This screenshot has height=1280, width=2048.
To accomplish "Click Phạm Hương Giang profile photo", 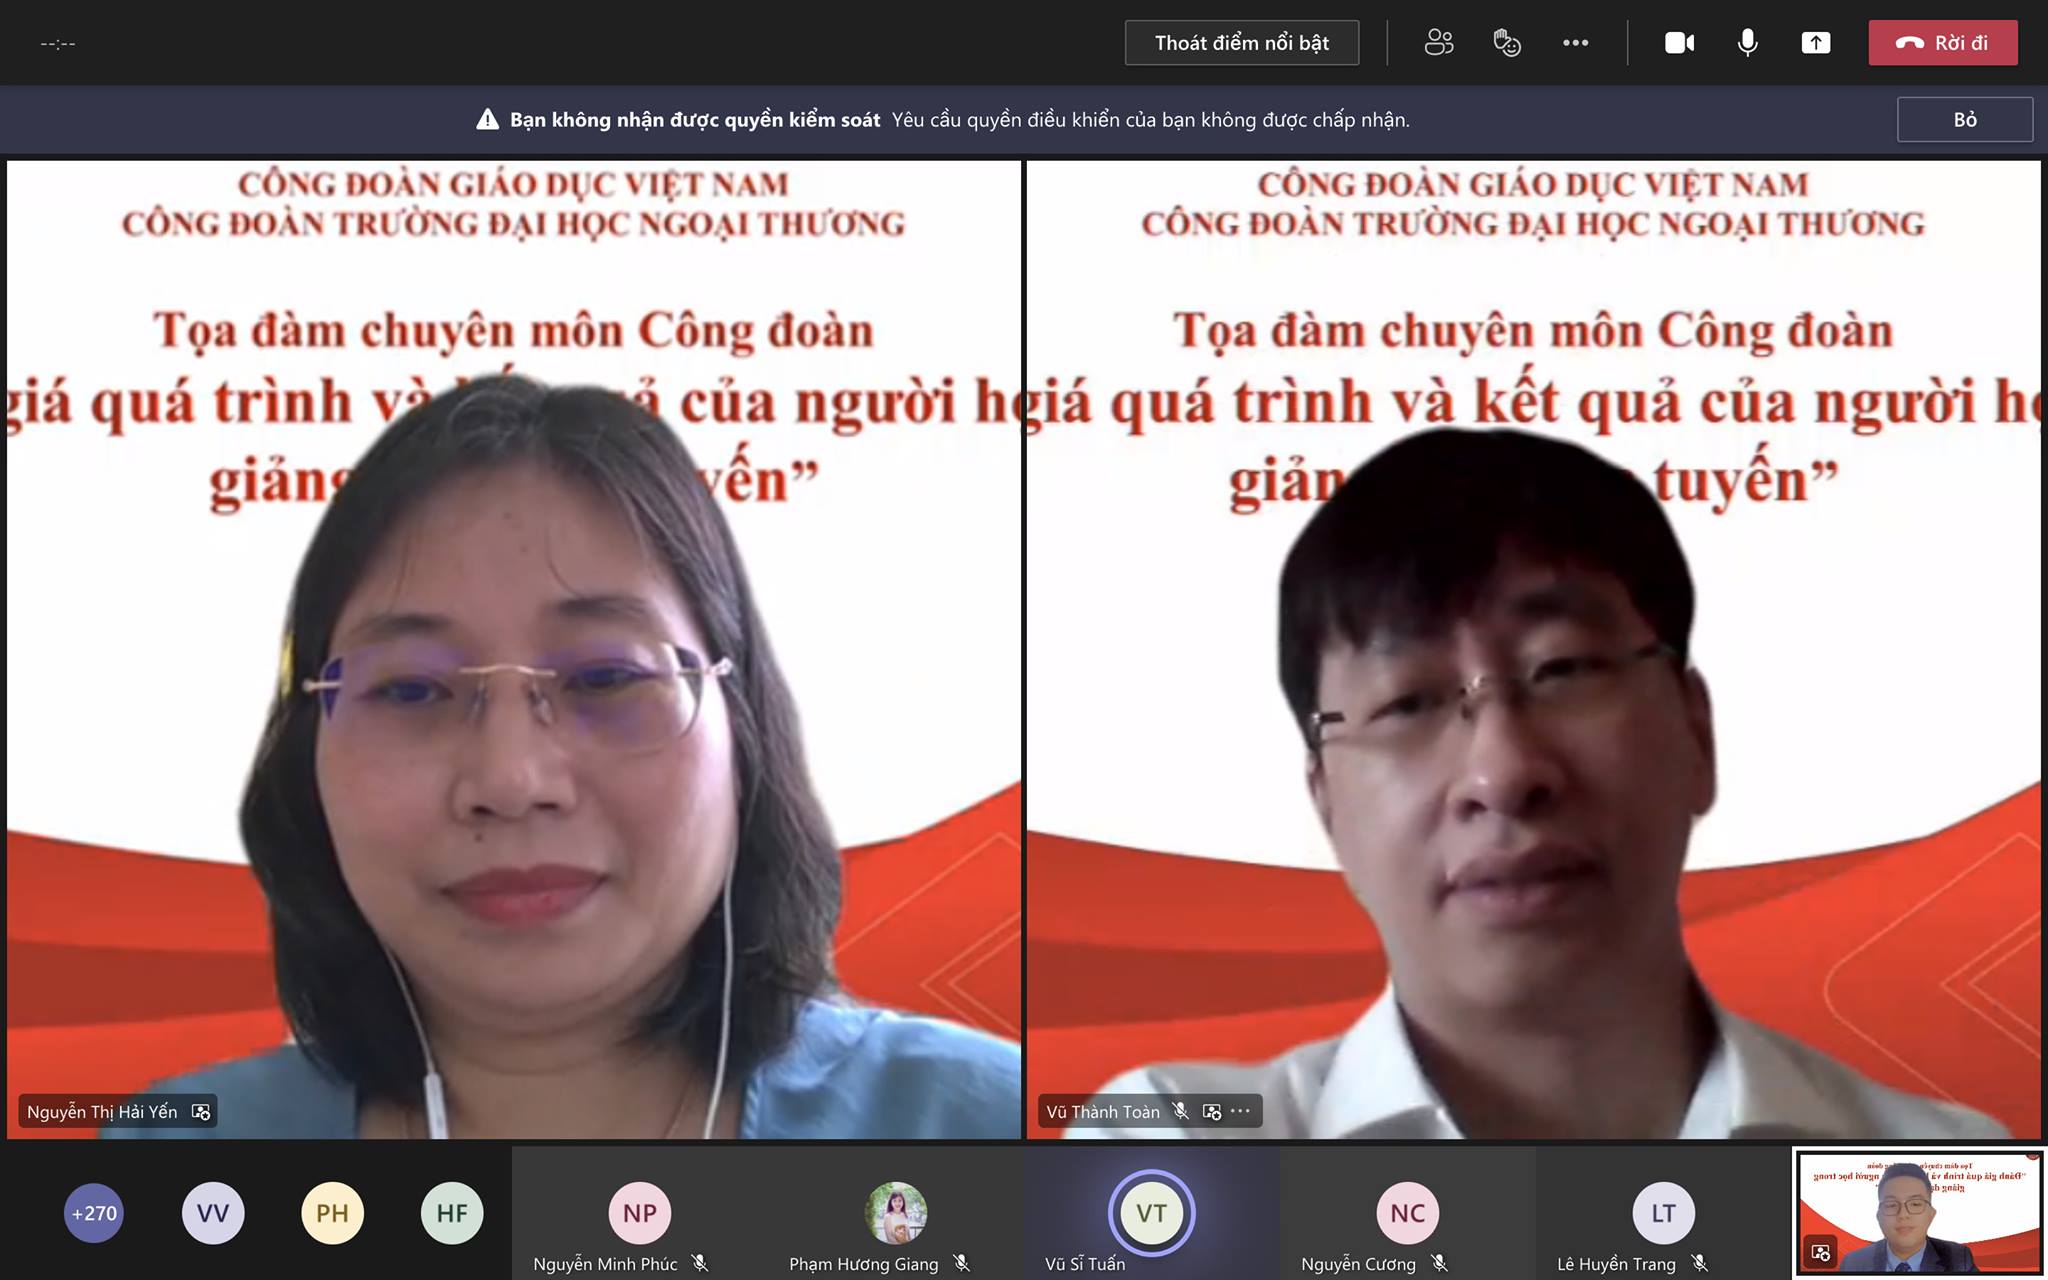I will (x=896, y=1213).
